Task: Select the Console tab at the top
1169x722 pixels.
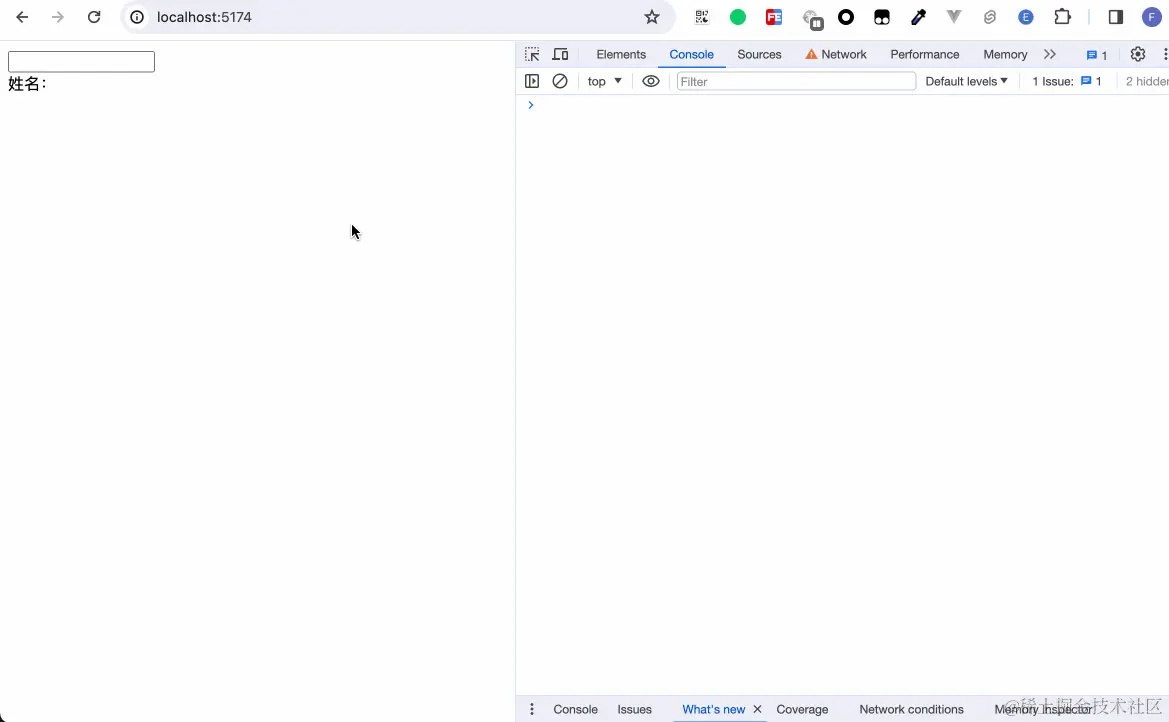Action: click(x=691, y=54)
